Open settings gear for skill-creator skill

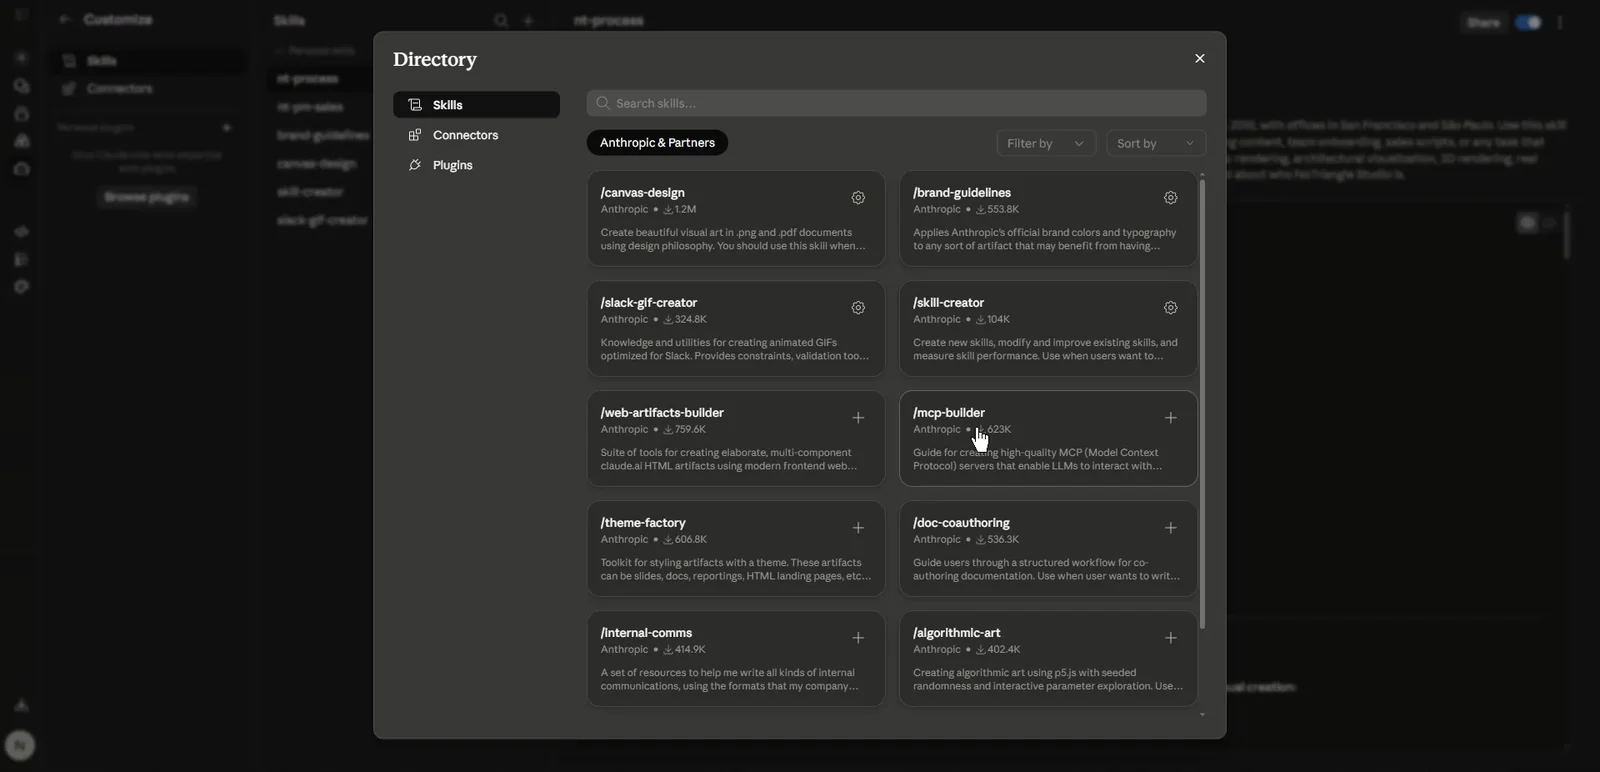tap(1170, 308)
